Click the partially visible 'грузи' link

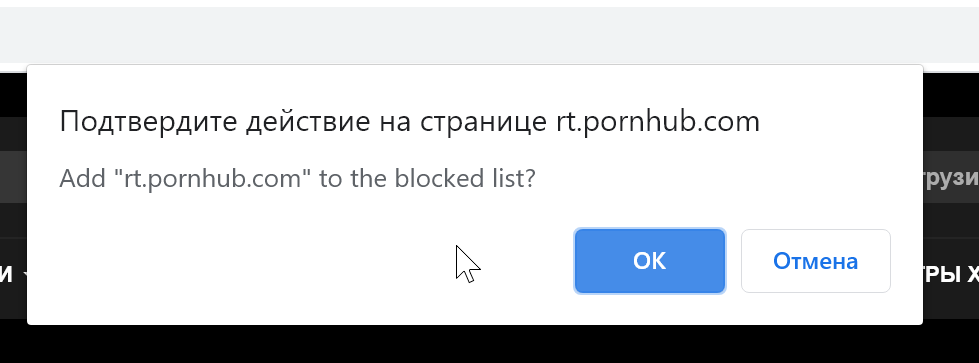click(951, 178)
